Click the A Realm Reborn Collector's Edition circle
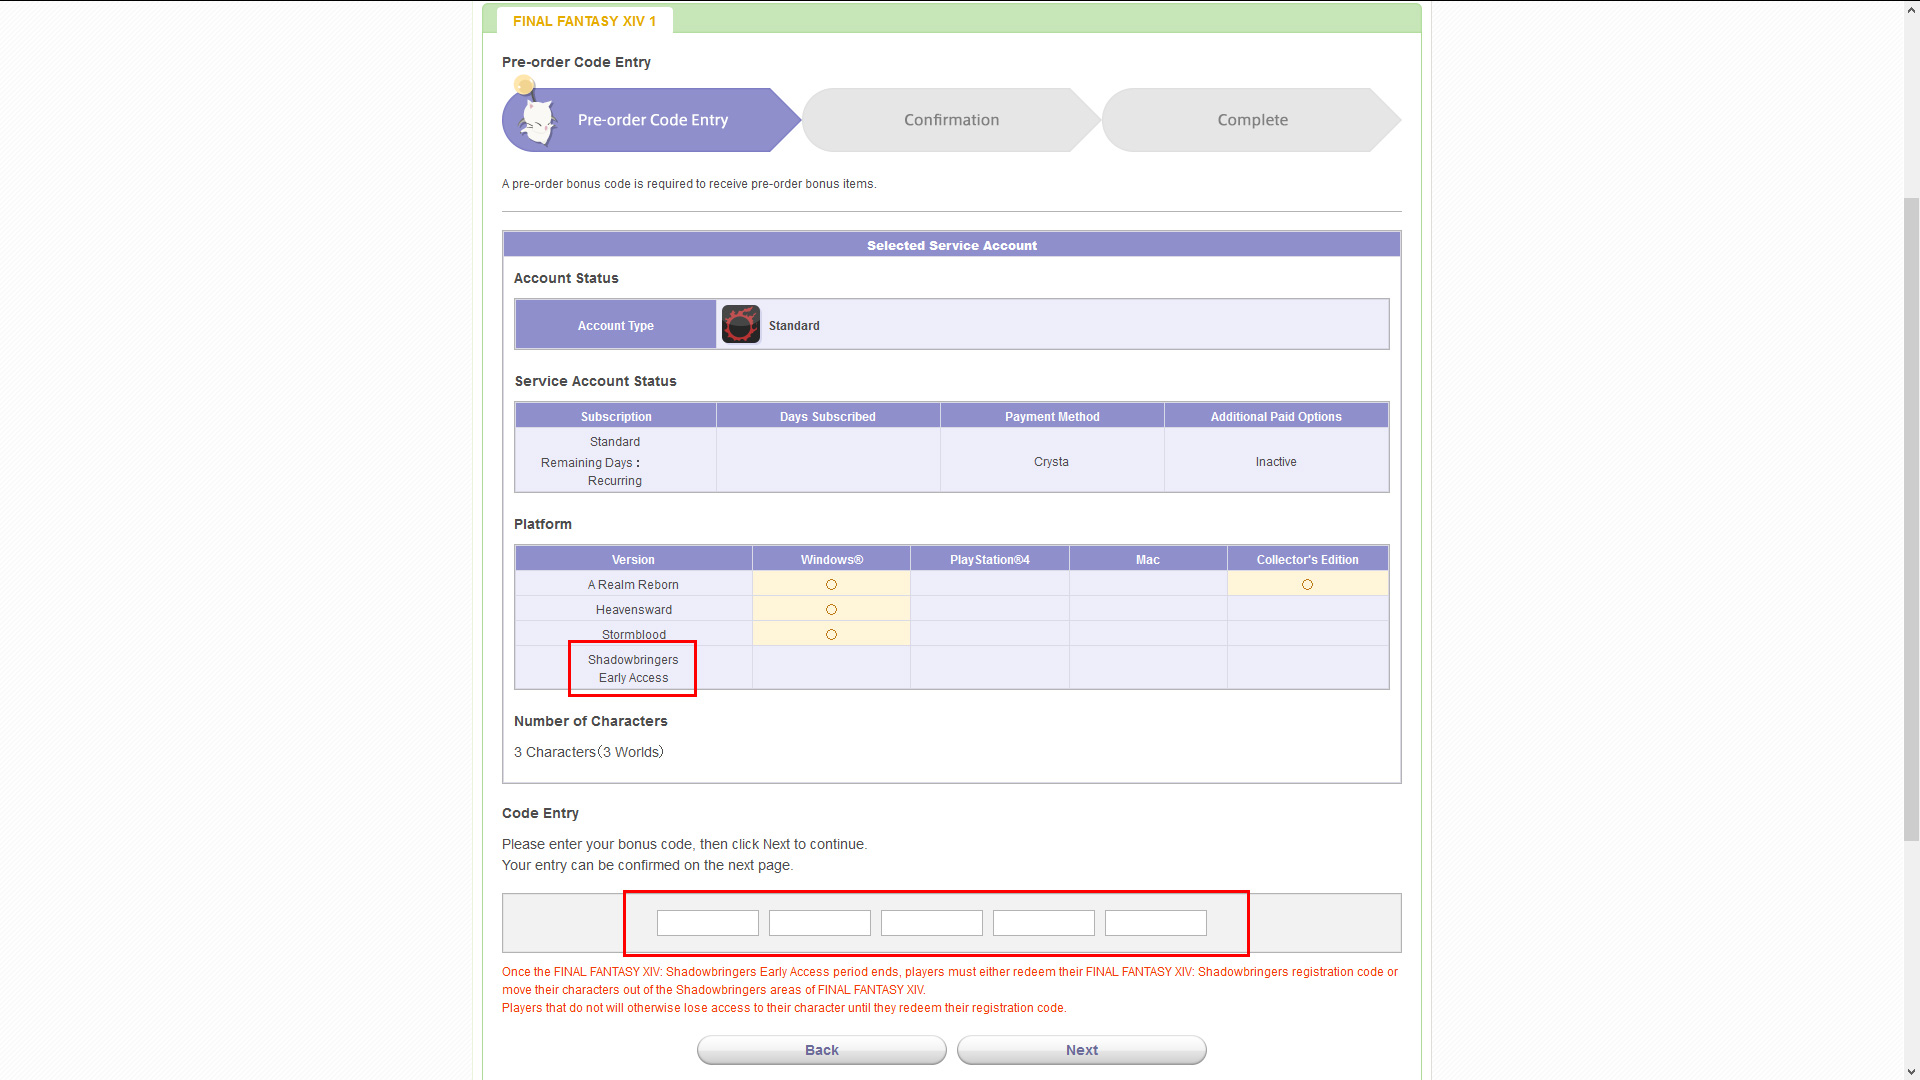 pyautogui.click(x=1307, y=585)
